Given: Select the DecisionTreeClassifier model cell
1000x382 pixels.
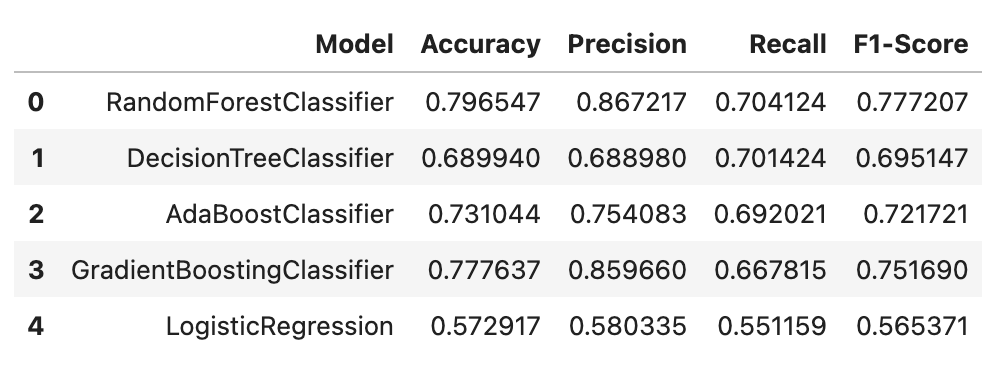Looking at the screenshot, I should 260,158.
